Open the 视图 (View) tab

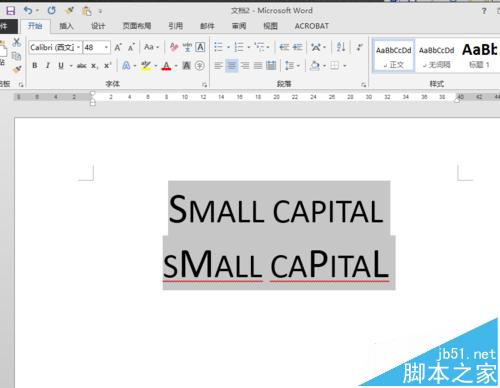[x=270, y=26]
